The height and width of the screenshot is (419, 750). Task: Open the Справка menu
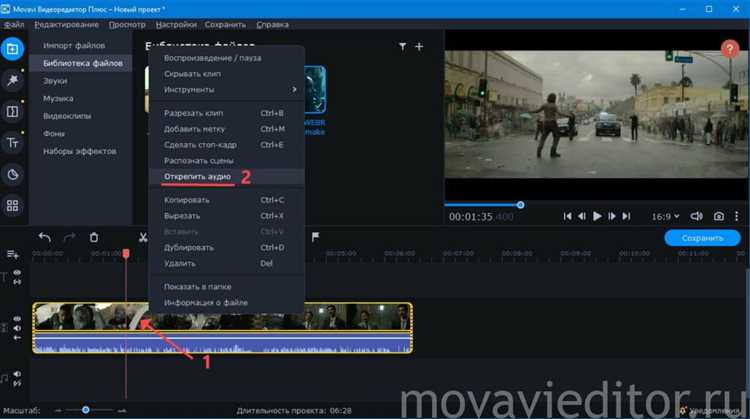[x=272, y=24]
